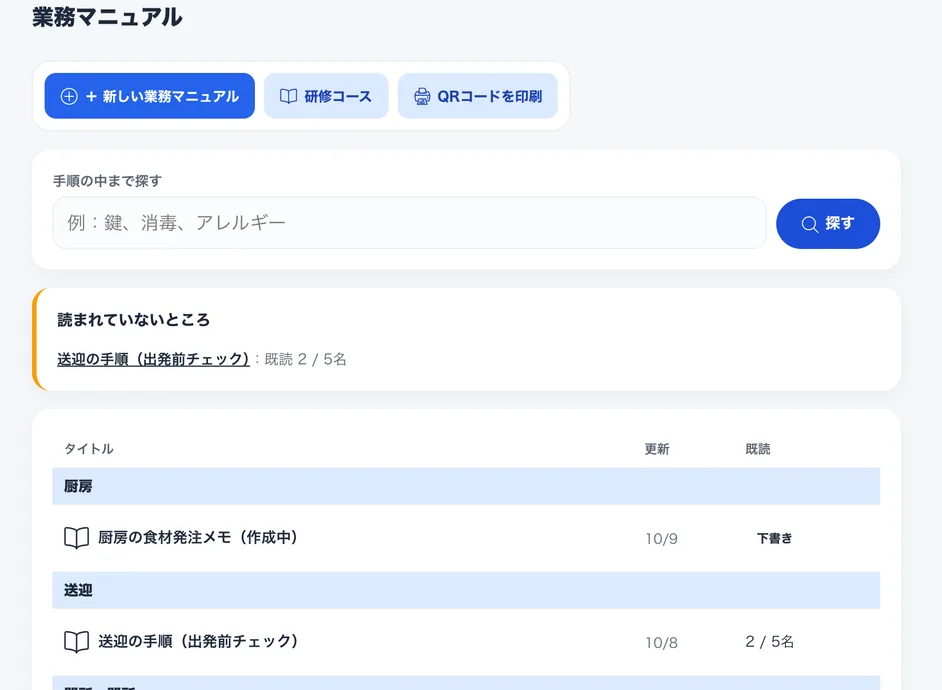Click the 10/9 update date
The image size is (942, 690).
(661, 539)
